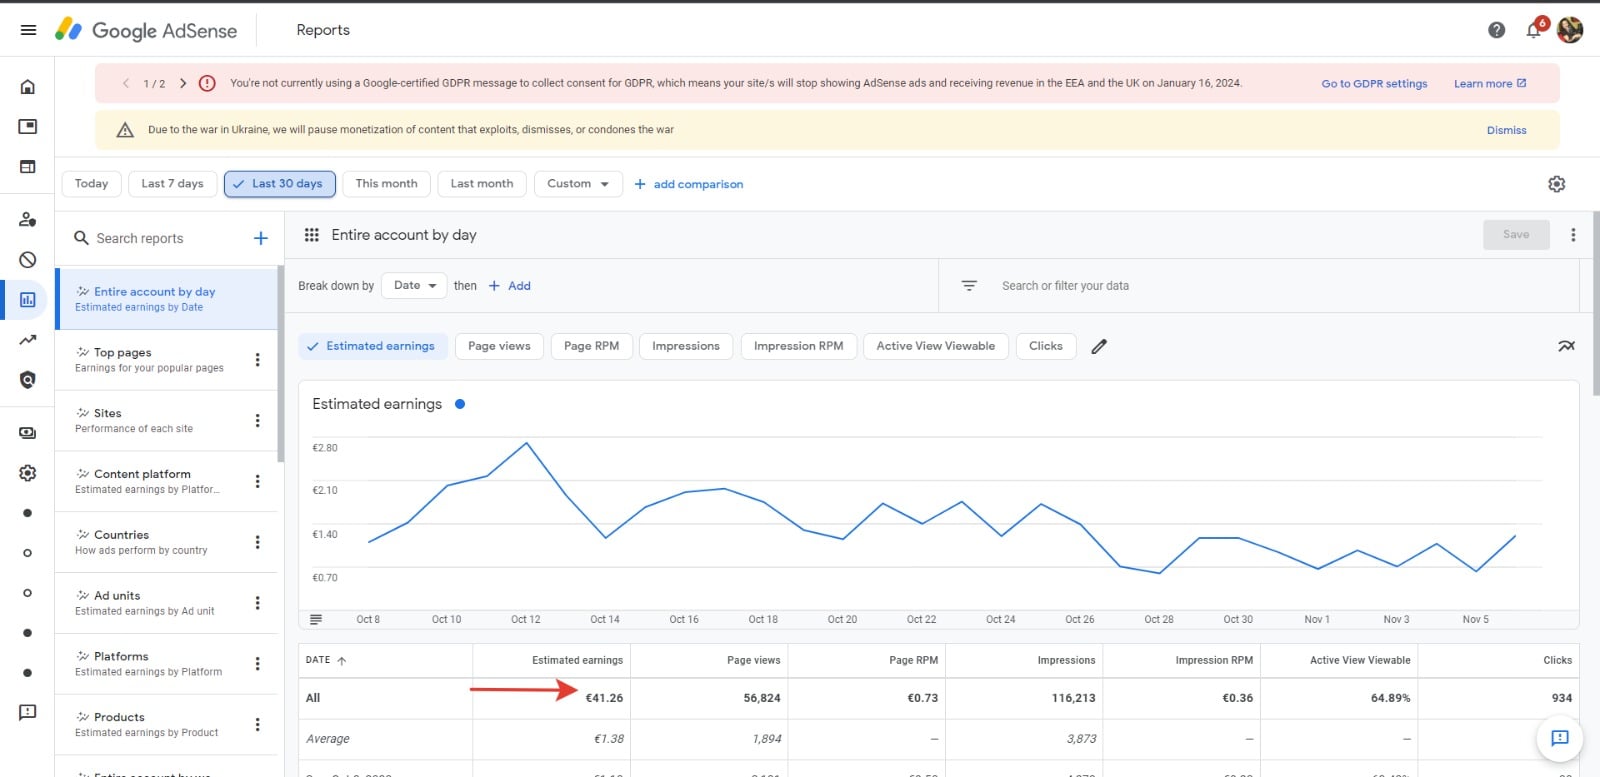
Task: Click the filter icon next to search
Action: [969, 286]
